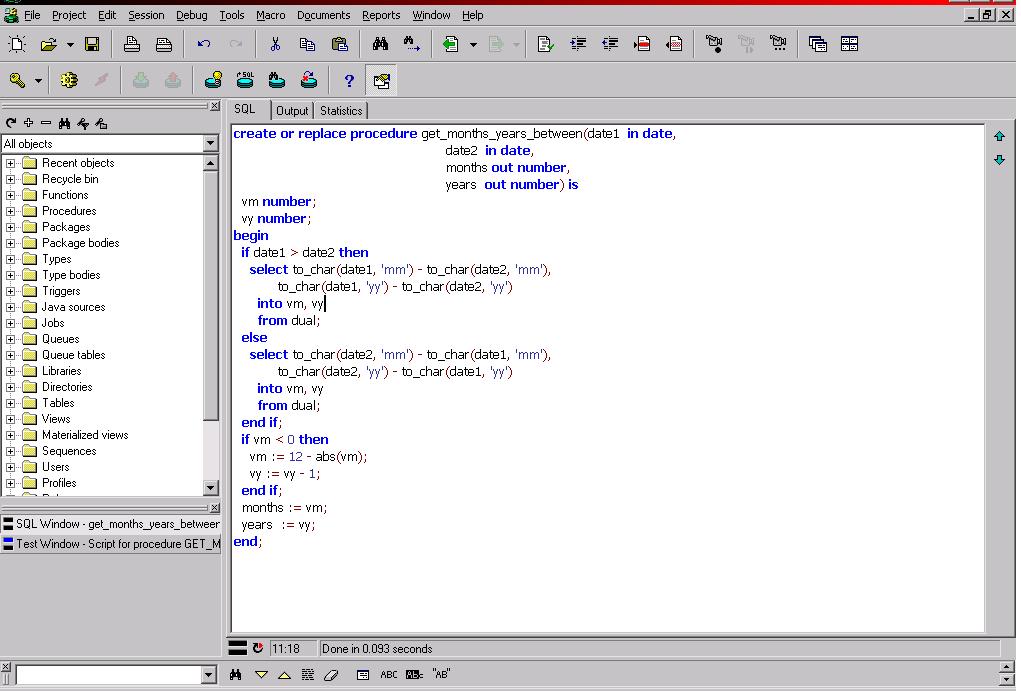Screen dimensions: 1021x692
Task: Click the Undo arrow icon
Action: click(x=204, y=44)
